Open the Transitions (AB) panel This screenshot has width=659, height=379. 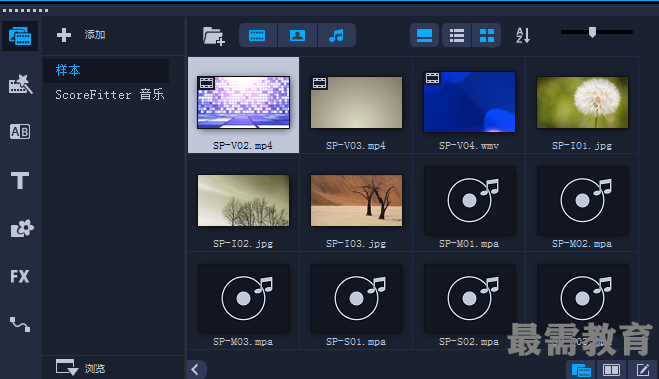click(20, 132)
